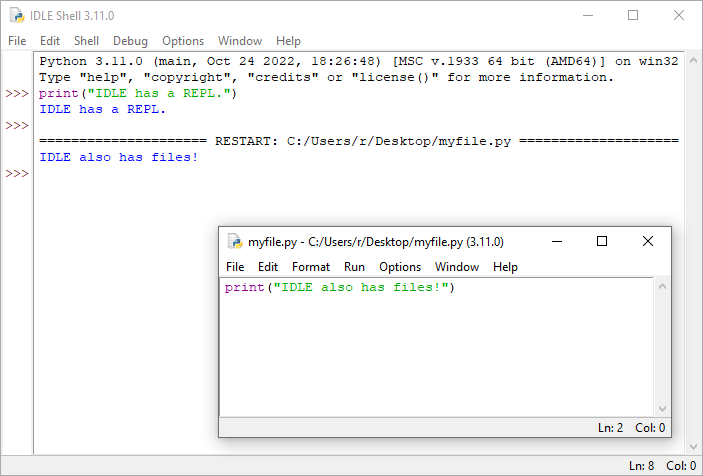This screenshot has width=703, height=476.
Task: Click the editor scrollbar down arrow
Action: [x=662, y=409]
